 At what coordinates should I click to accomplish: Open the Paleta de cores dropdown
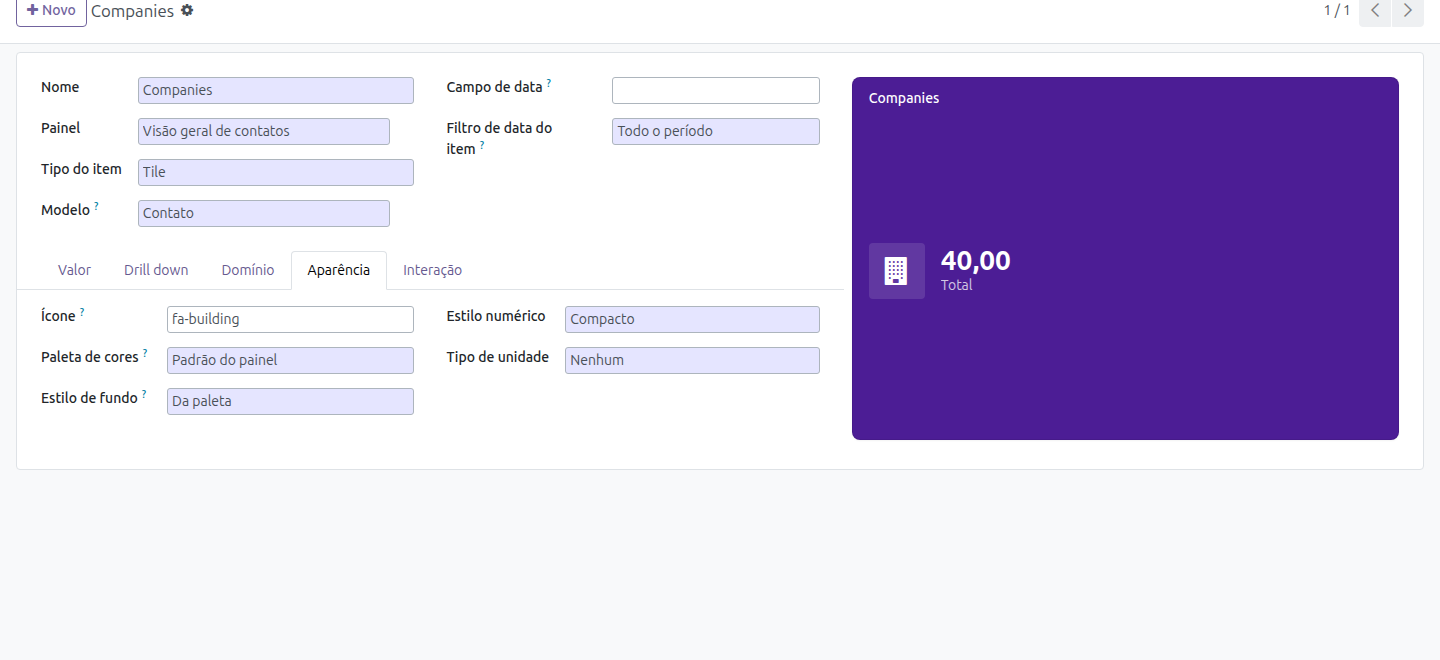click(290, 360)
